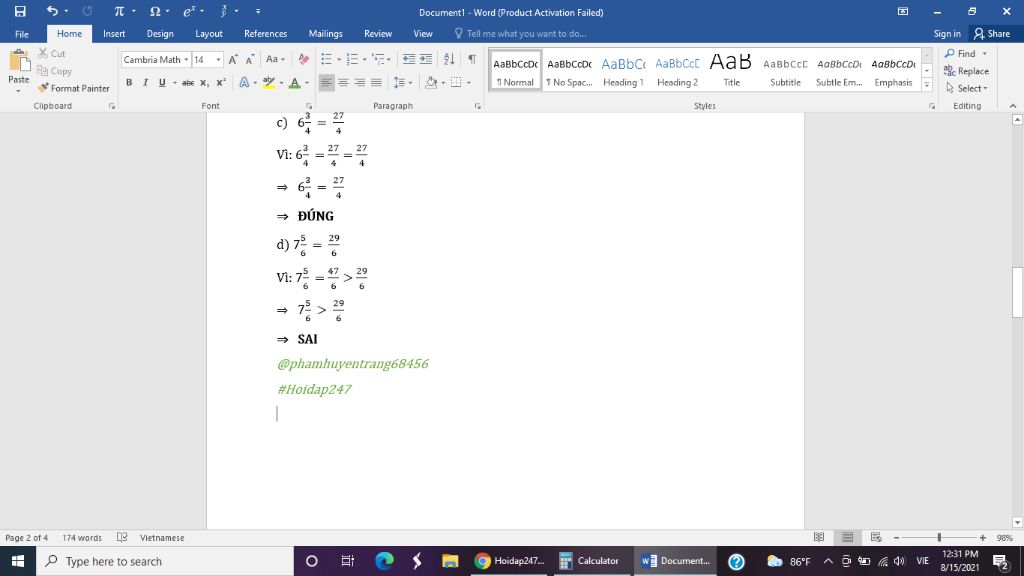Insert a symbol using the omega icon

click(155, 11)
